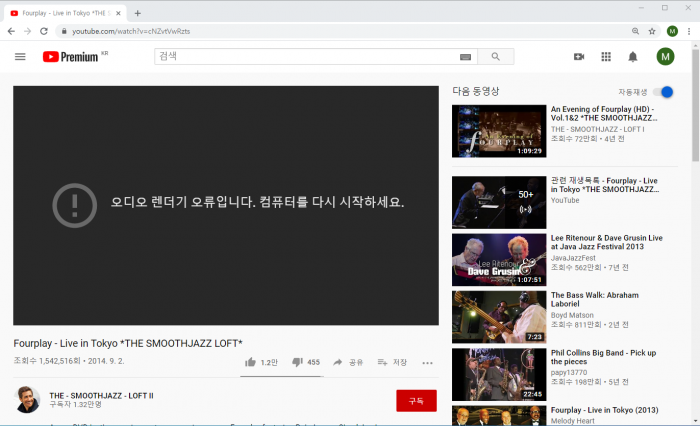Click the Boyd Matson channel name
Image resolution: width=700 pixels, height=426 pixels.
click(572, 315)
